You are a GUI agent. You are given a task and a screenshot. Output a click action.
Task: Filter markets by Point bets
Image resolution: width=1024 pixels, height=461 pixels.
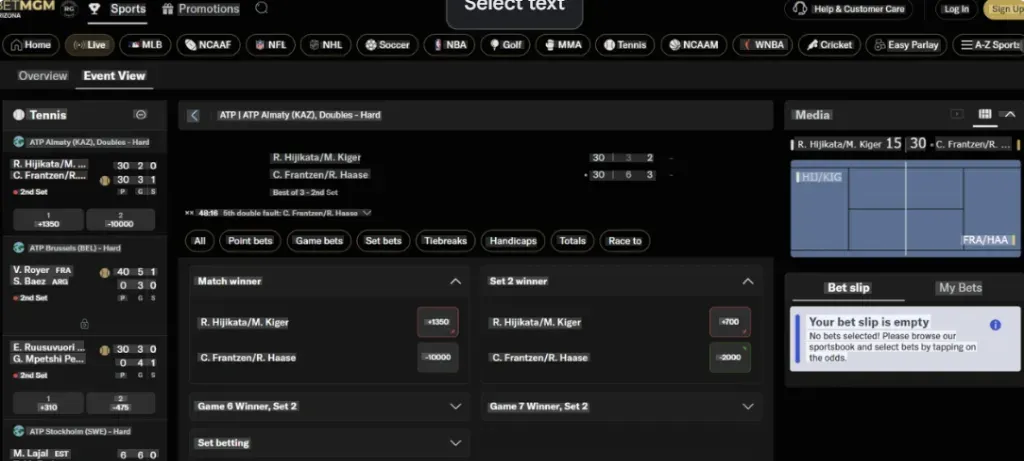(x=250, y=241)
